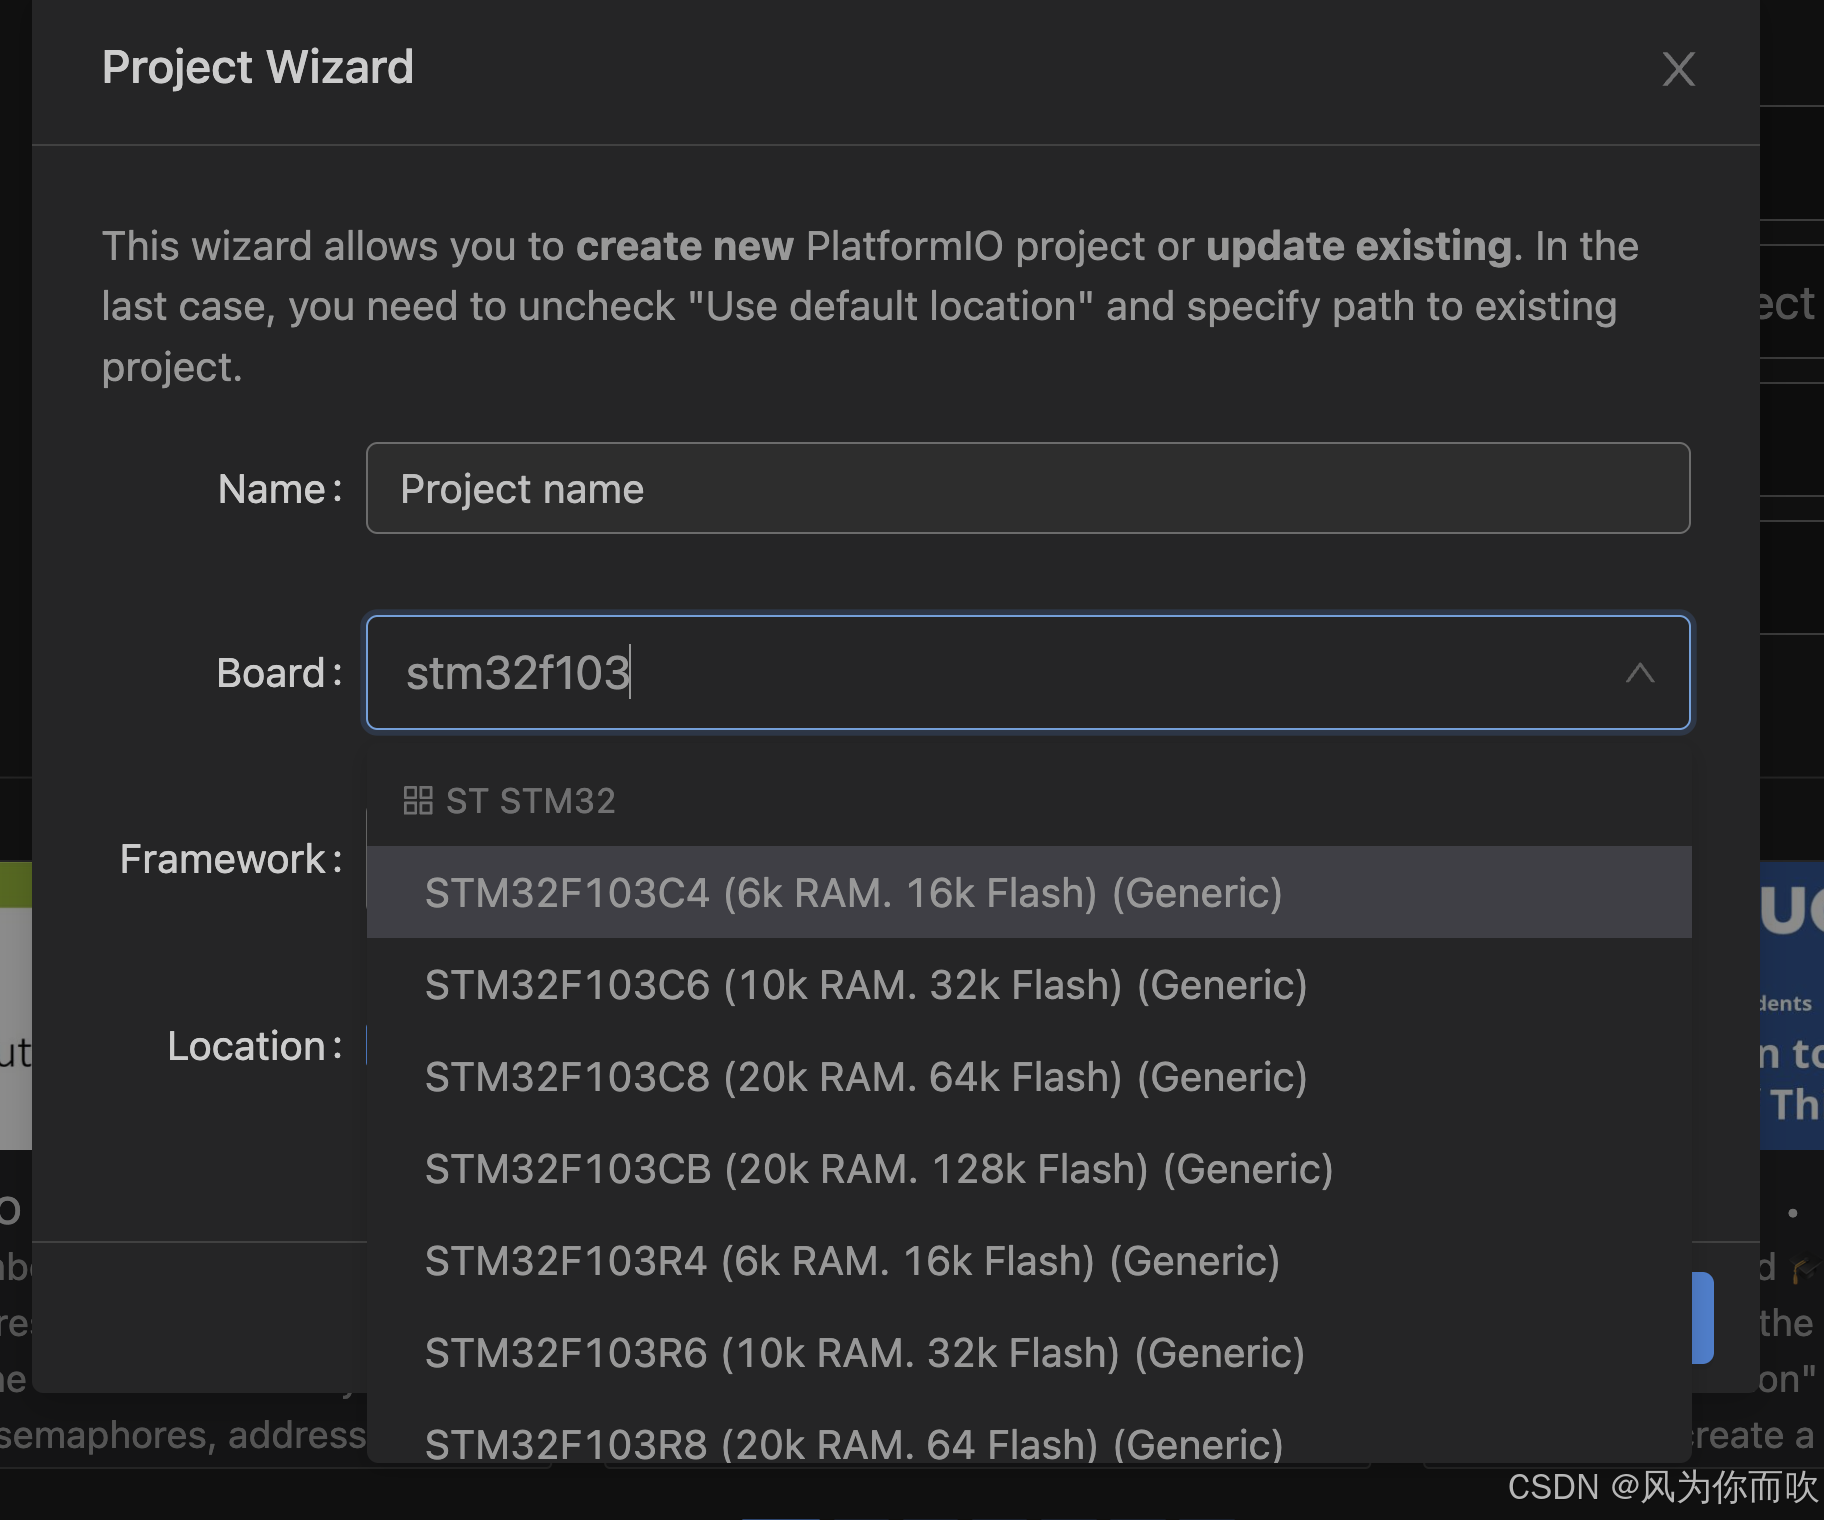Click the Project Wizard title text

pos(257,67)
